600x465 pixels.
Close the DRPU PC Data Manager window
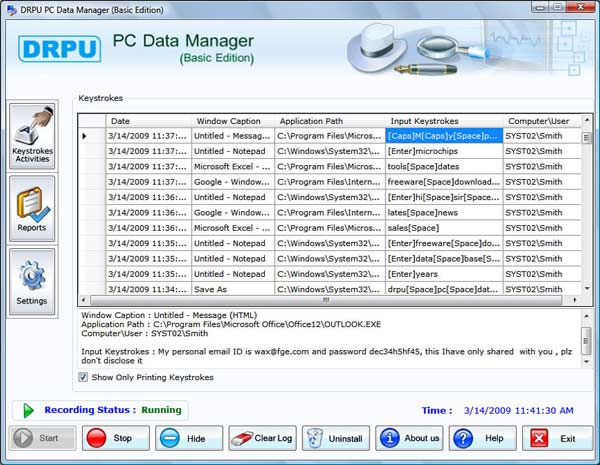(580, 7)
